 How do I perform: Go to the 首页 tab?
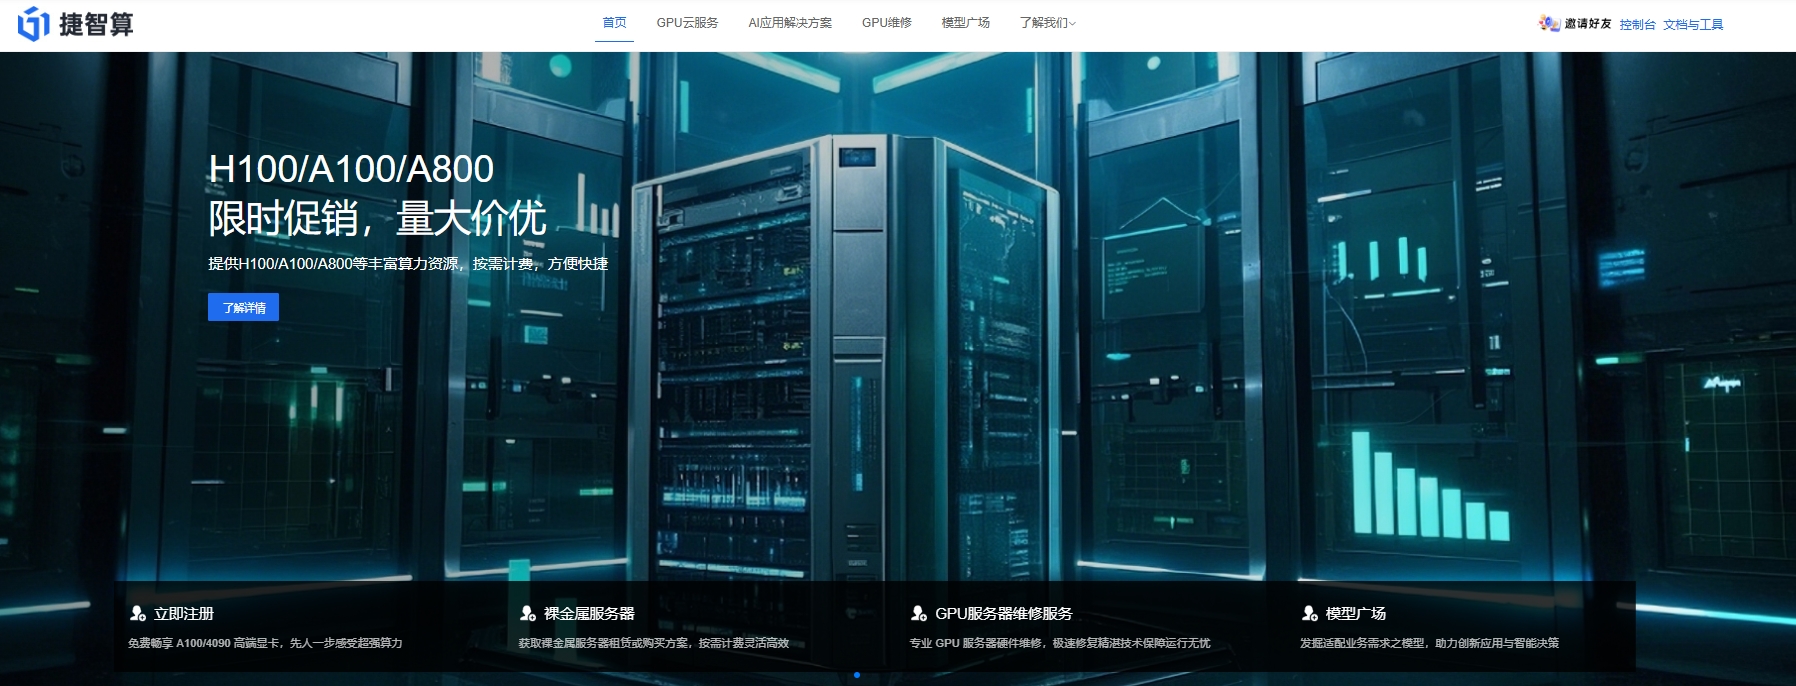click(614, 23)
